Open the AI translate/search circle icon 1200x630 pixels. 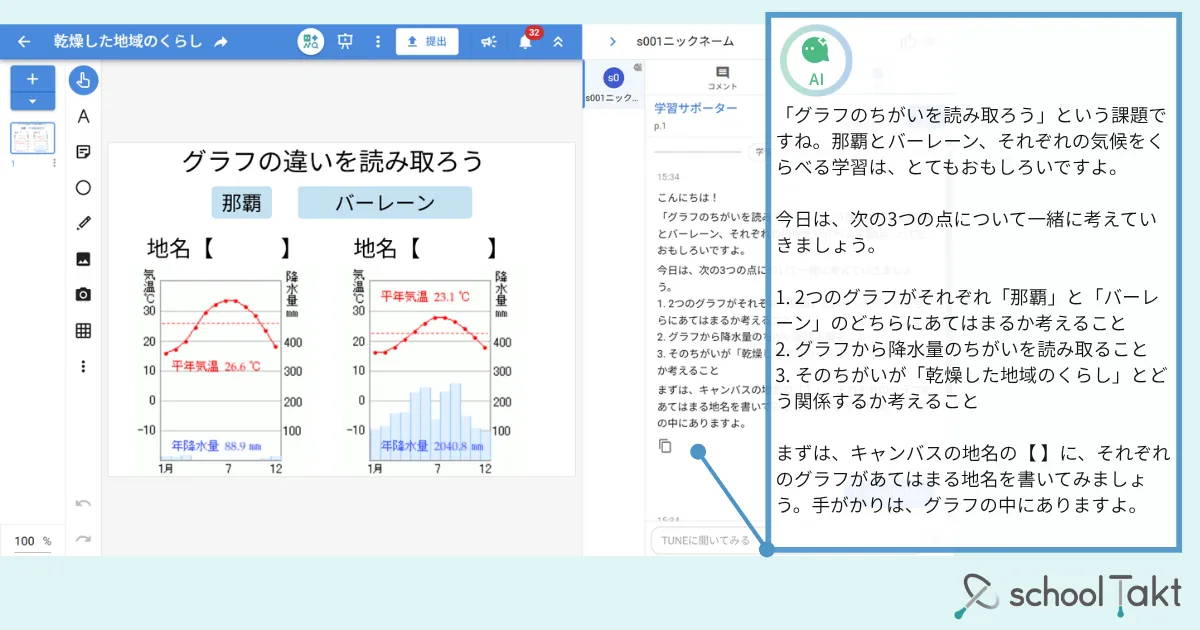pos(311,42)
